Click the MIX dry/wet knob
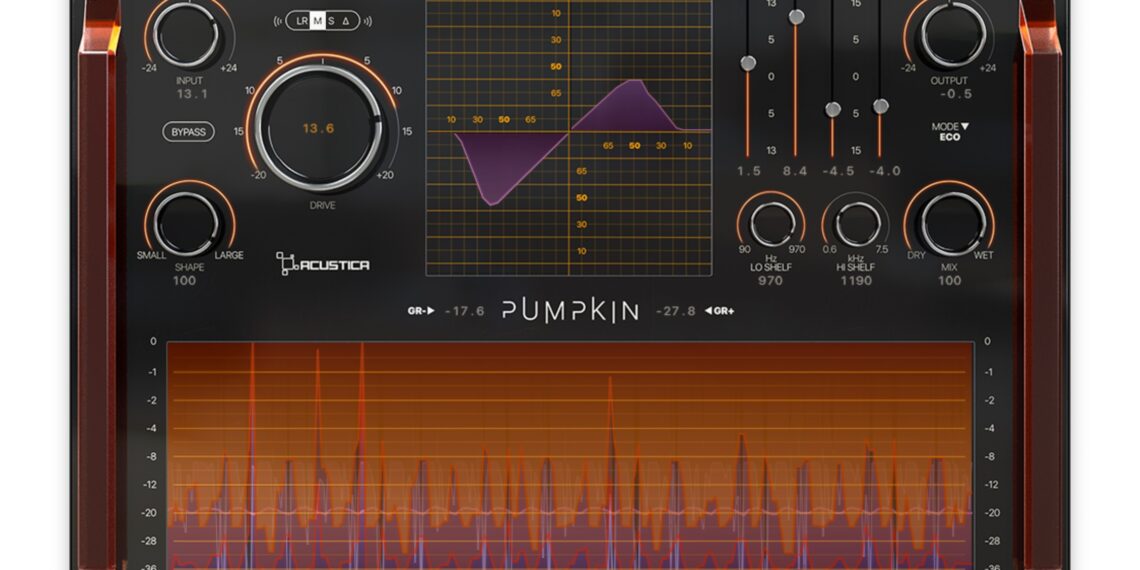This screenshot has height=570, width=1140. 954,223
